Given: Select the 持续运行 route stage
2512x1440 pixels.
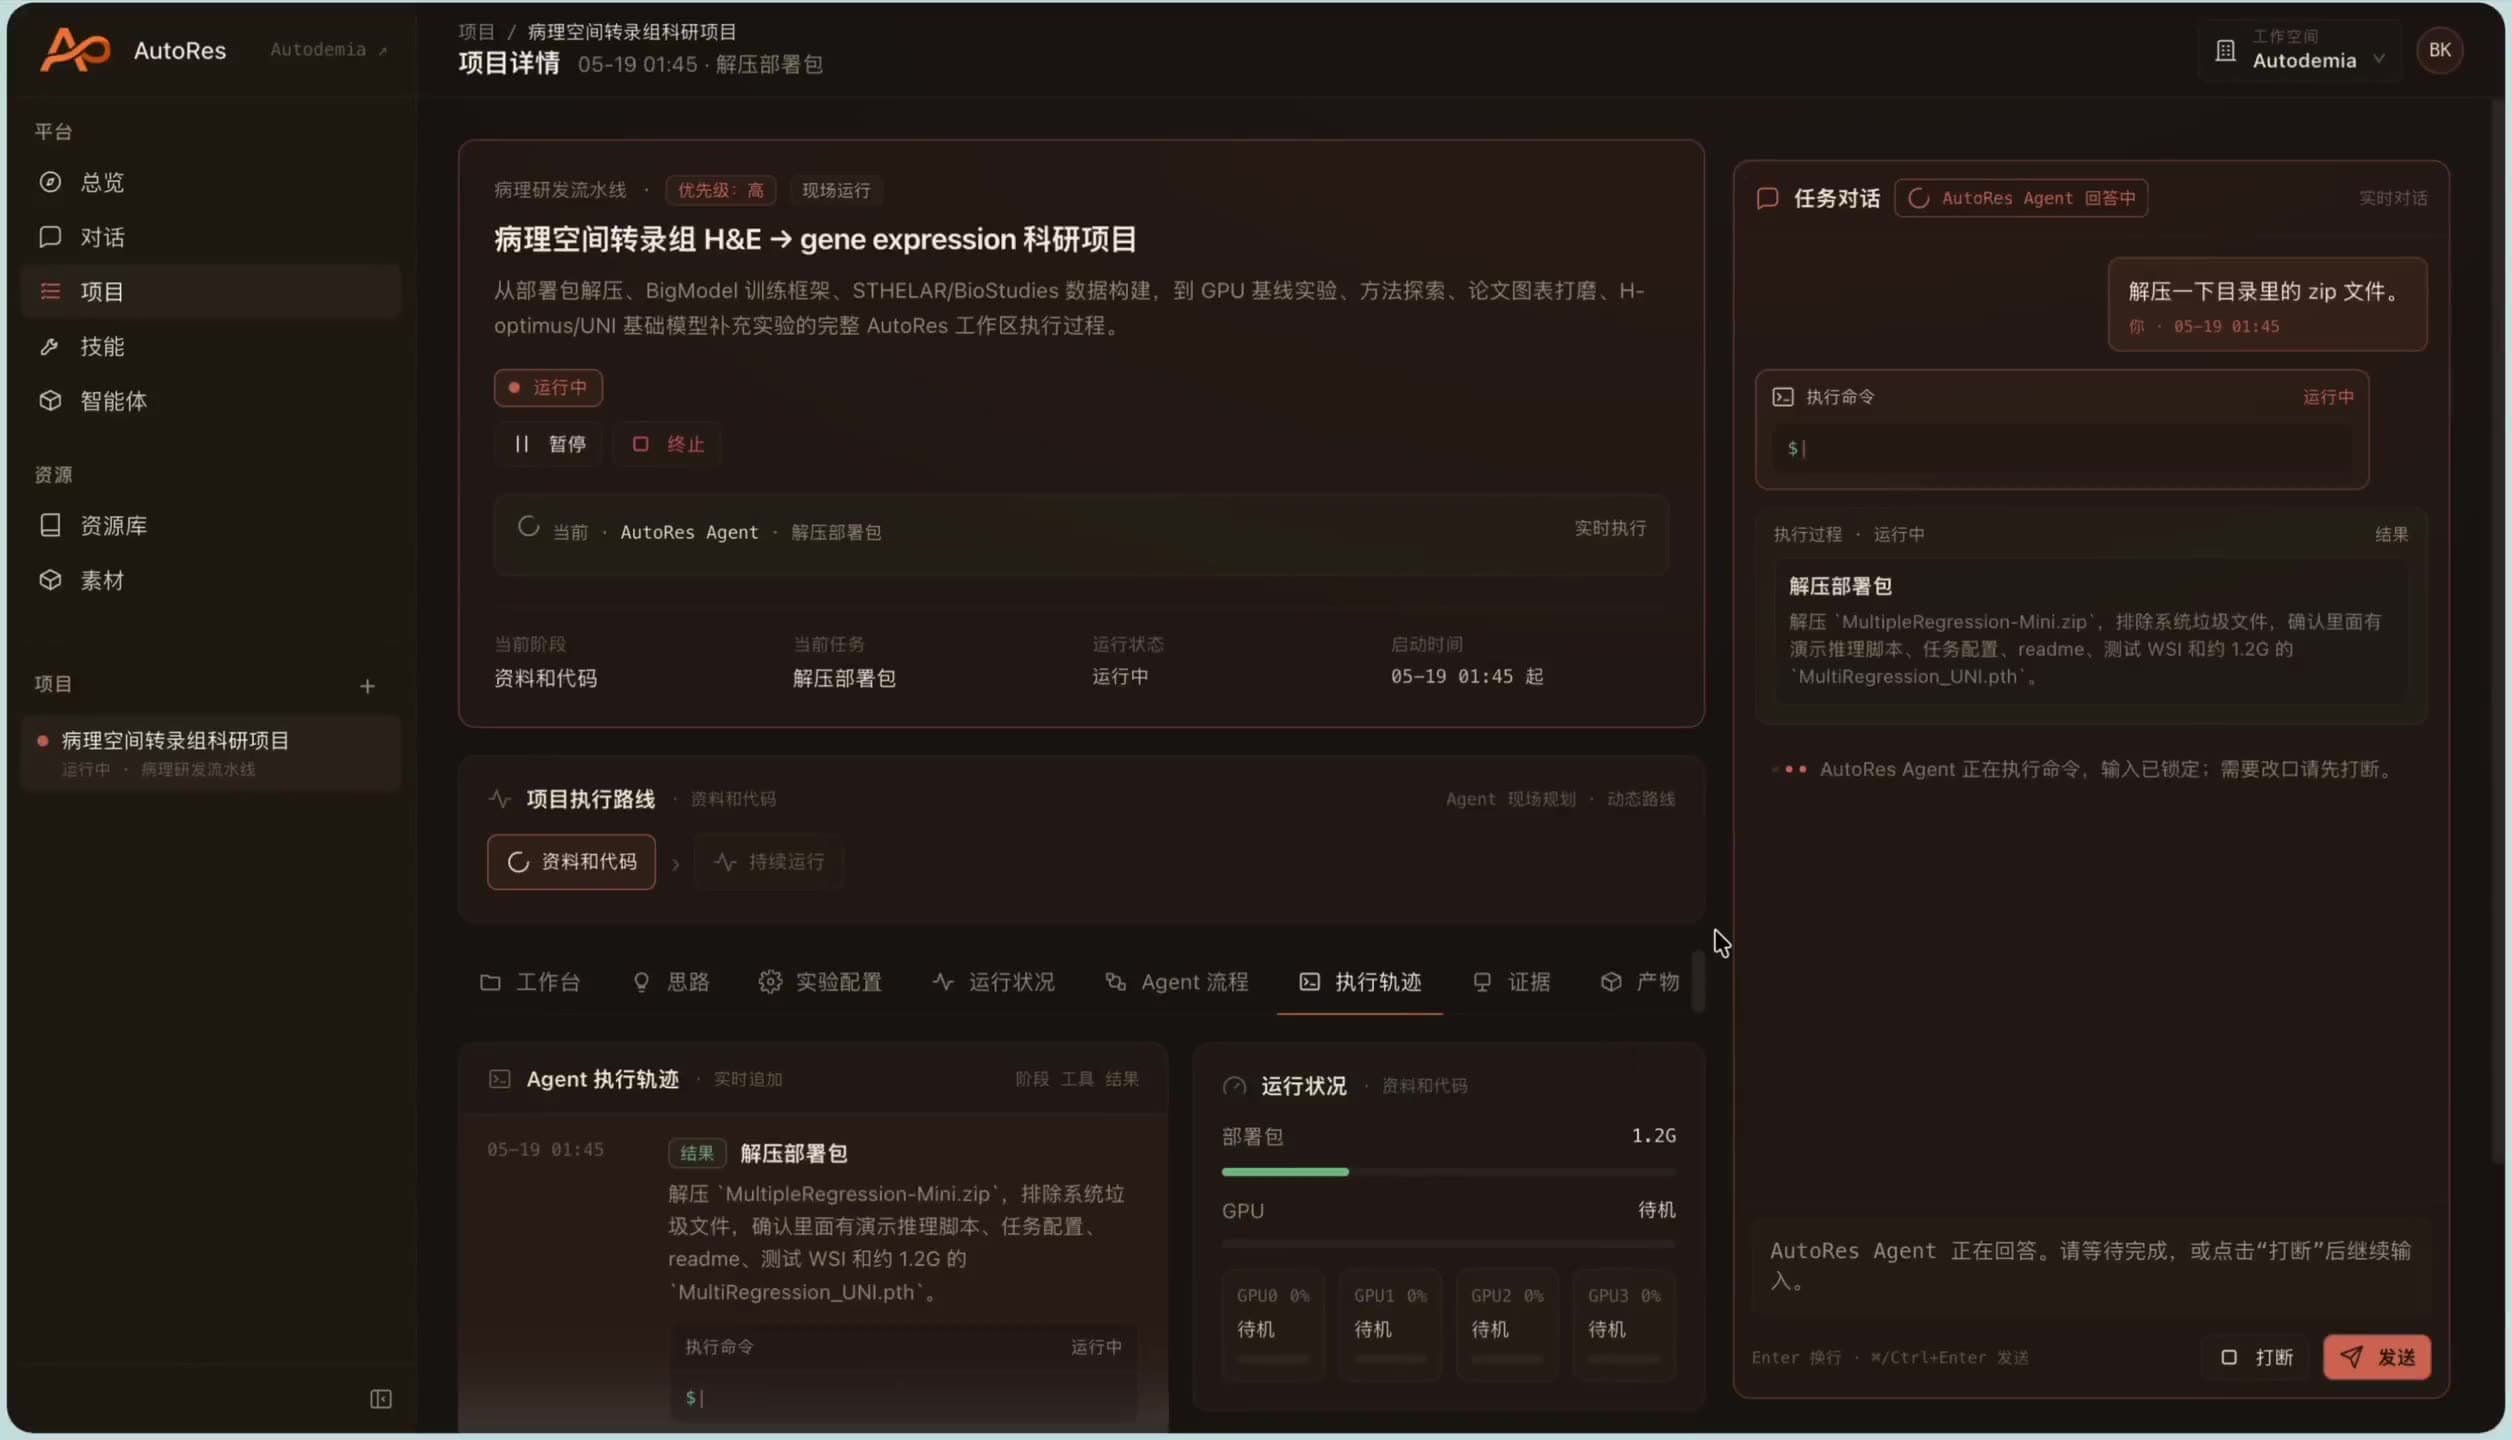Looking at the screenshot, I should tap(769, 862).
